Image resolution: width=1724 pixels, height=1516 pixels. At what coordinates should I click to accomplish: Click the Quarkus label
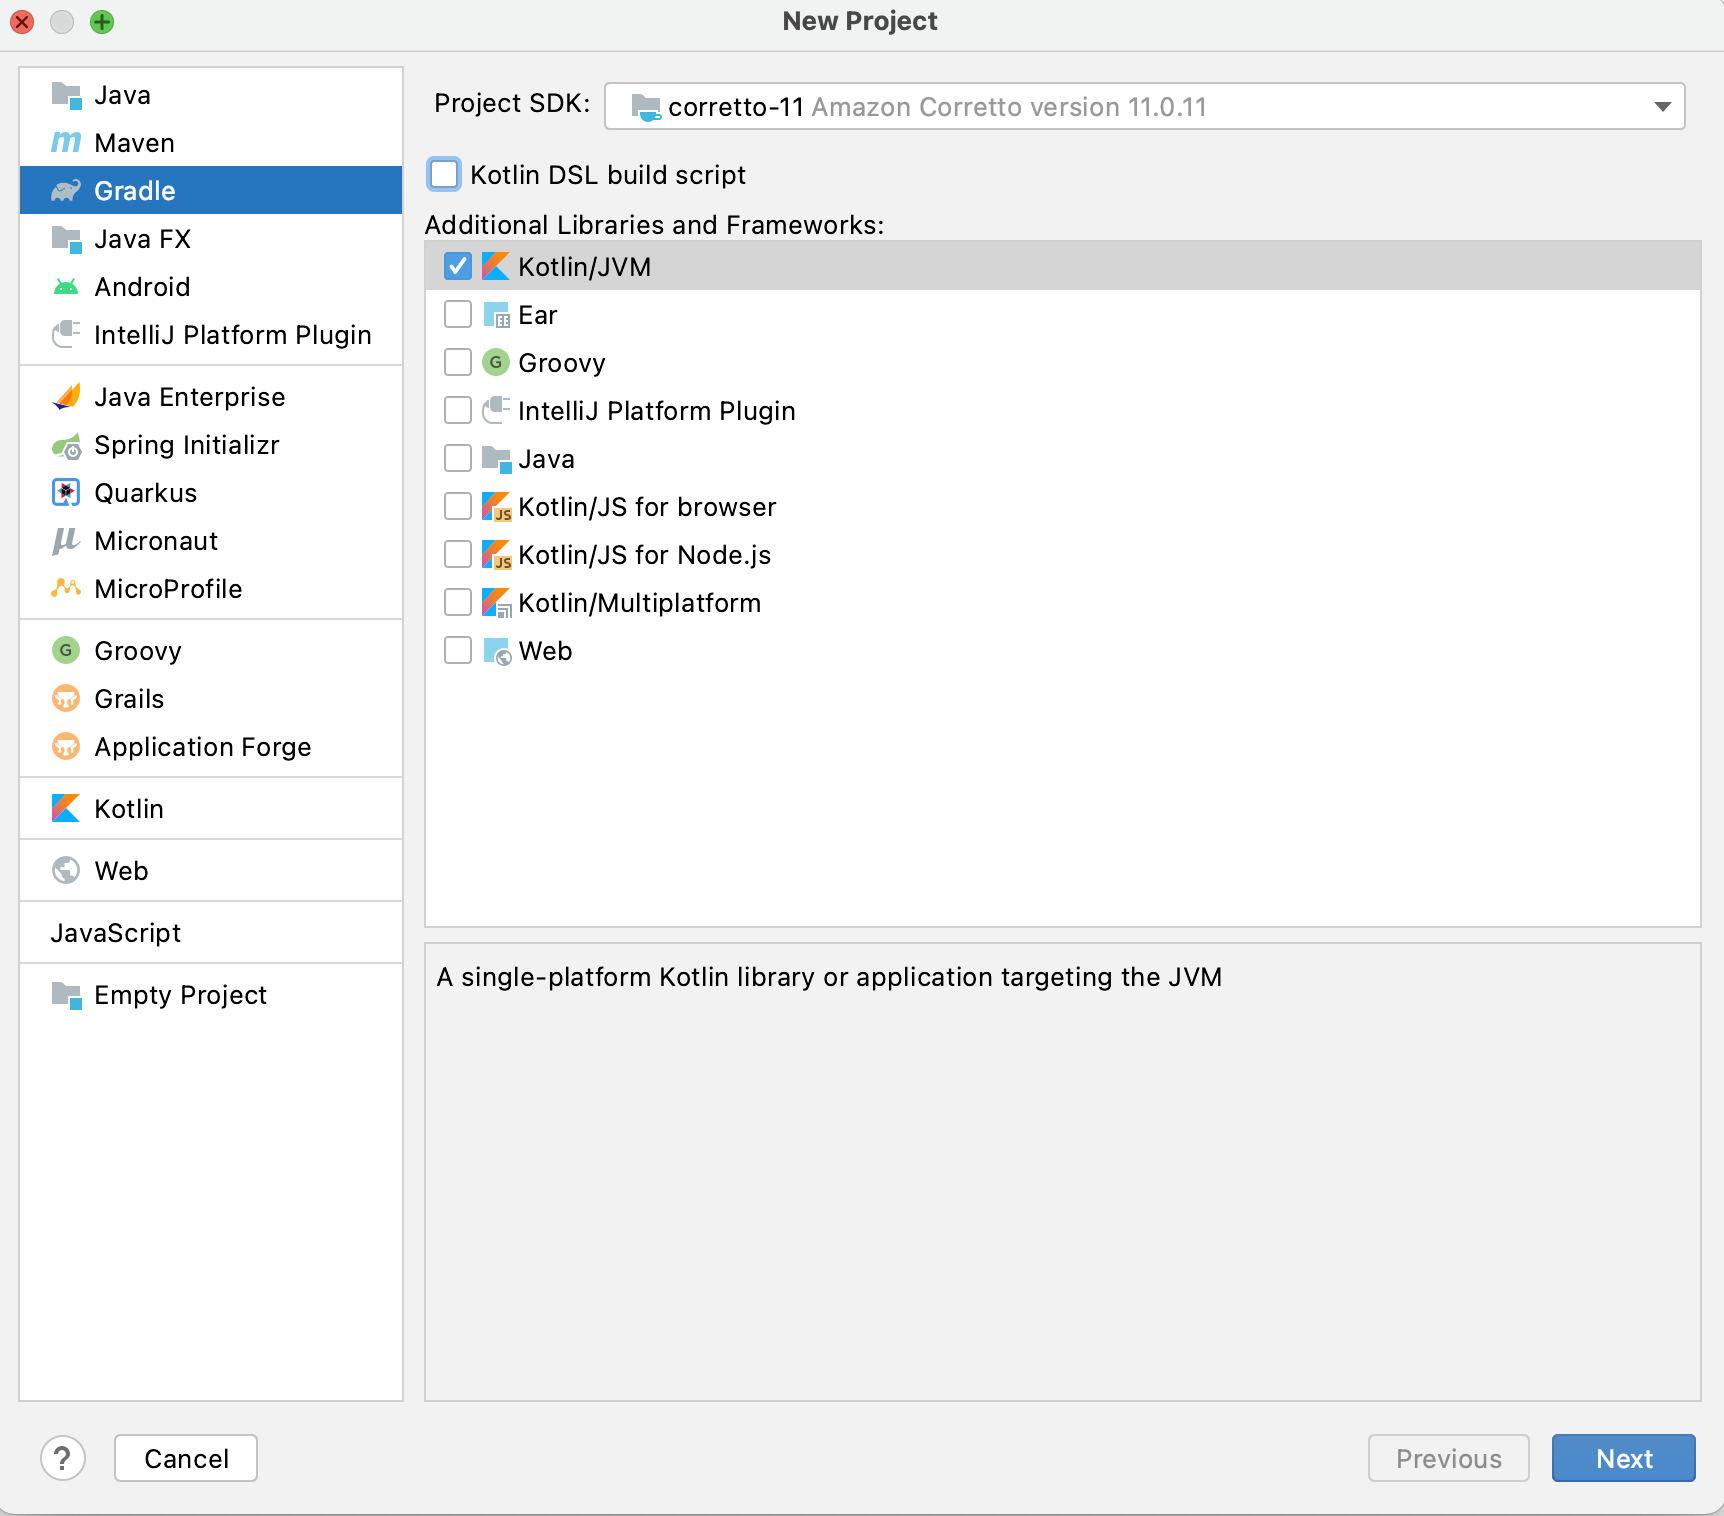click(x=145, y=493)
